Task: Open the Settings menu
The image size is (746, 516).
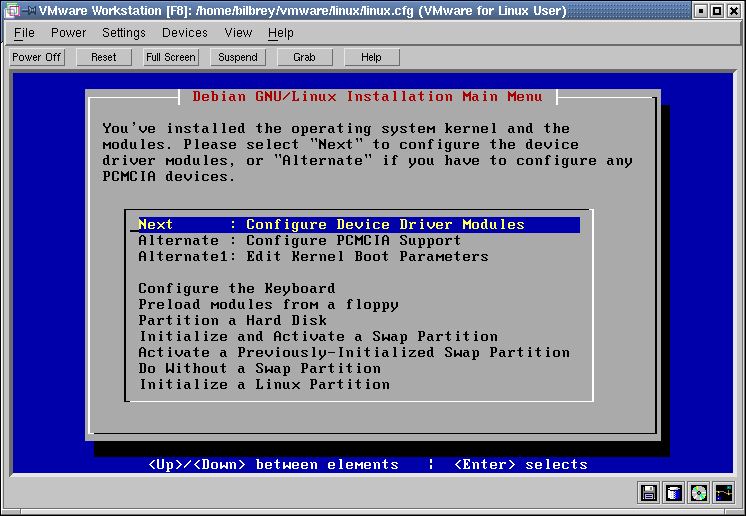Action: (124, 33)
